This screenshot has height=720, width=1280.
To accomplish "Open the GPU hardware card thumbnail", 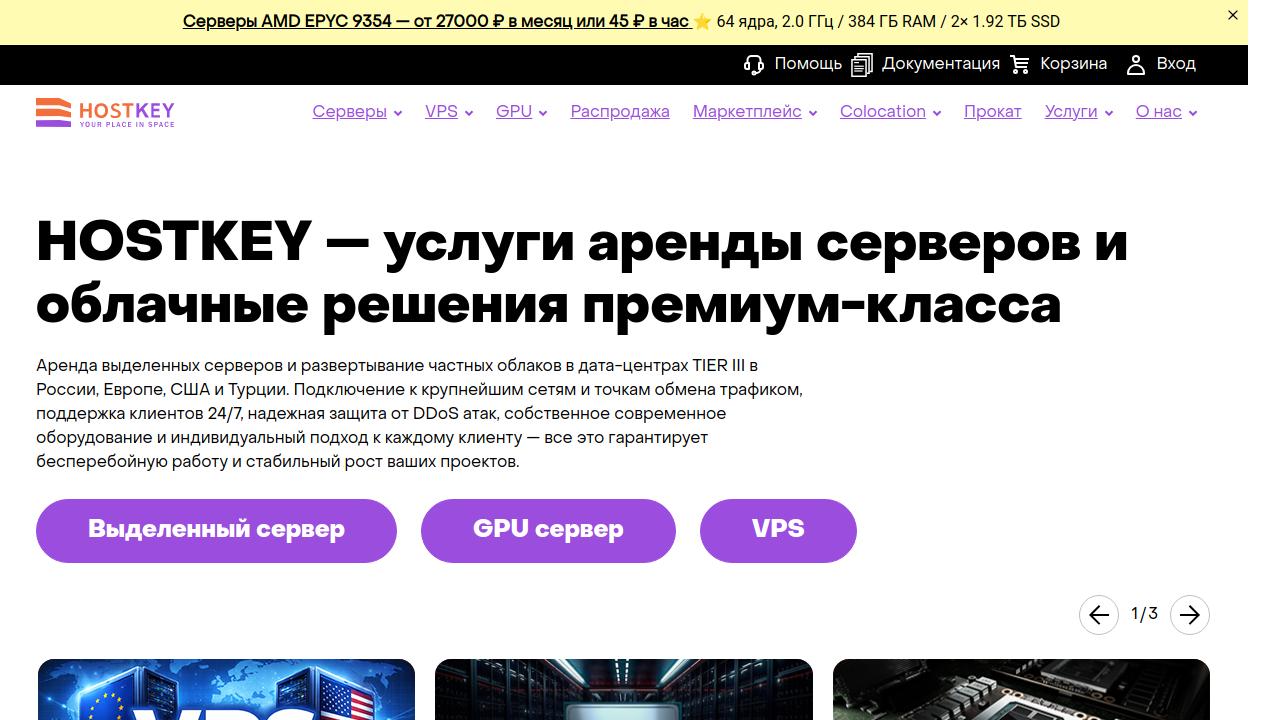I will tap(1021, 689).
